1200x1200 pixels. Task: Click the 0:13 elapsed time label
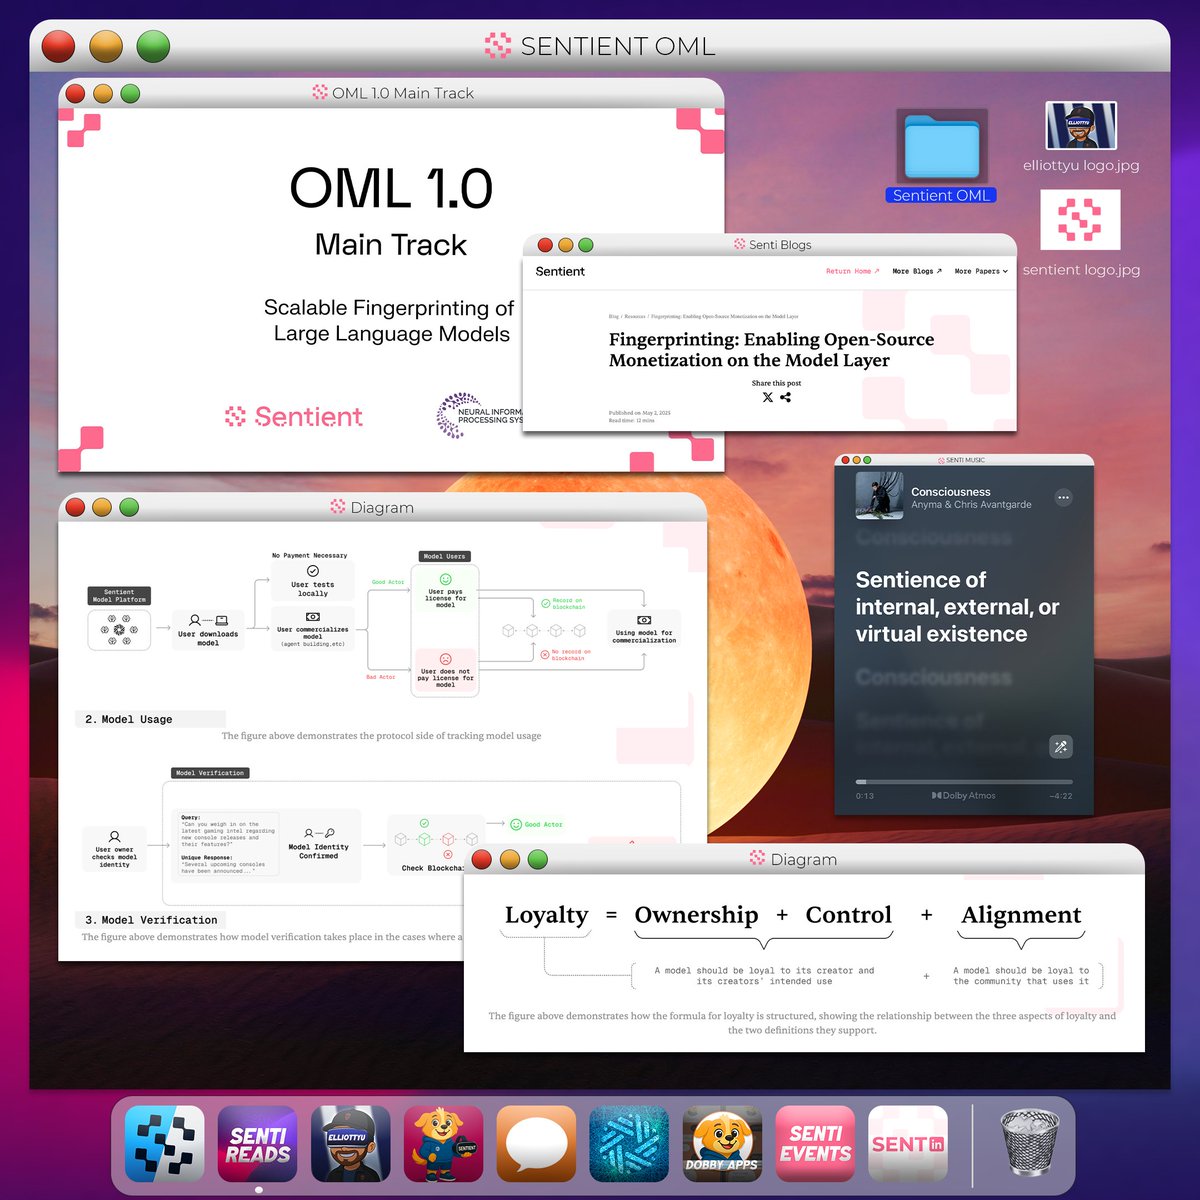click(x=865, y=796)
